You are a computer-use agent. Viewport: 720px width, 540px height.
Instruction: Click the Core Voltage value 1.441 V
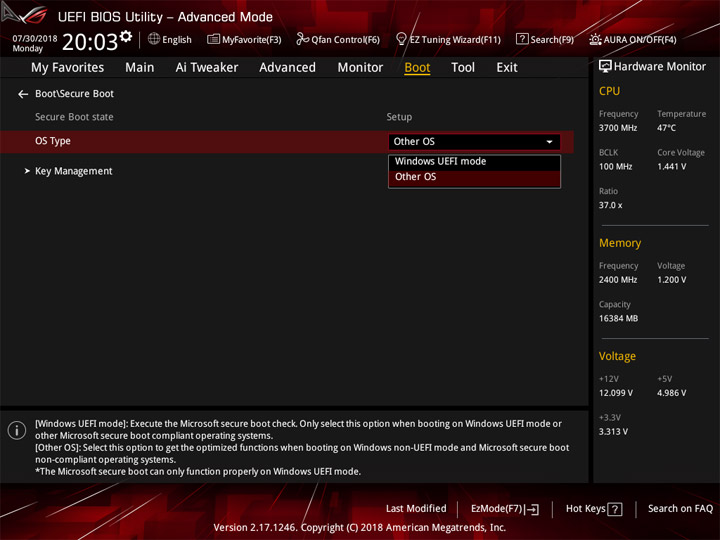tap(672, 166)
